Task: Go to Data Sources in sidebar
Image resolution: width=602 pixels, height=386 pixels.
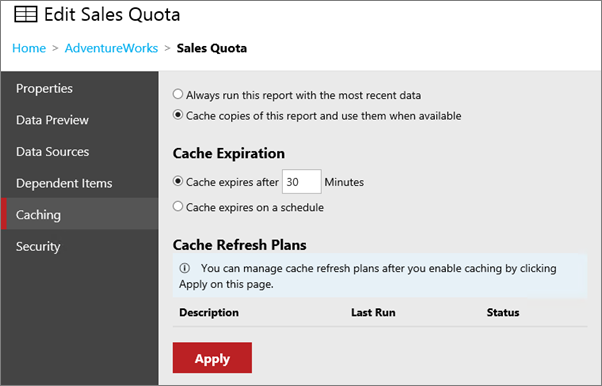Action: 79,151
